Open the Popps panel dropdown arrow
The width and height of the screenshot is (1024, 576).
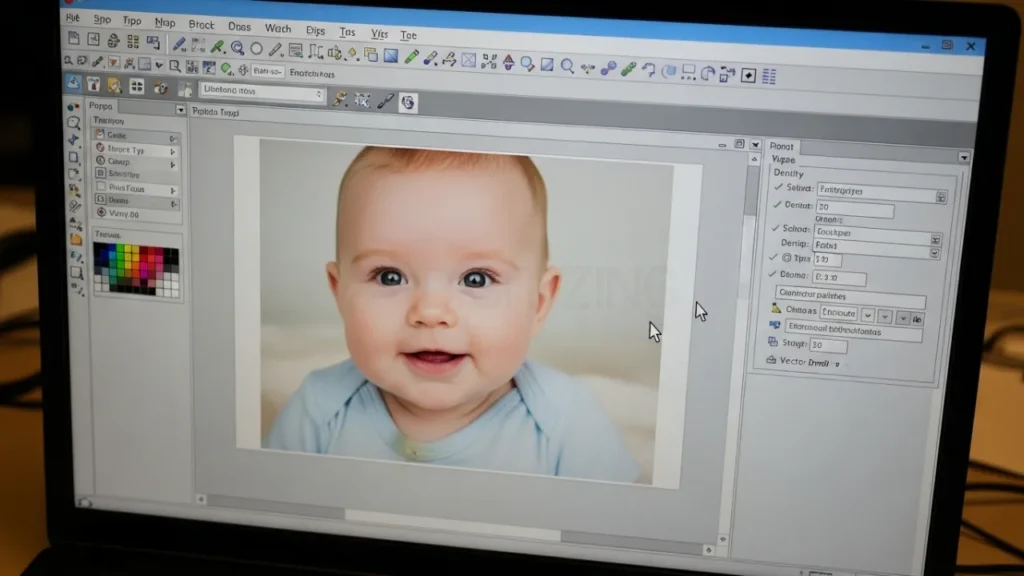click(x=181, y=110)
